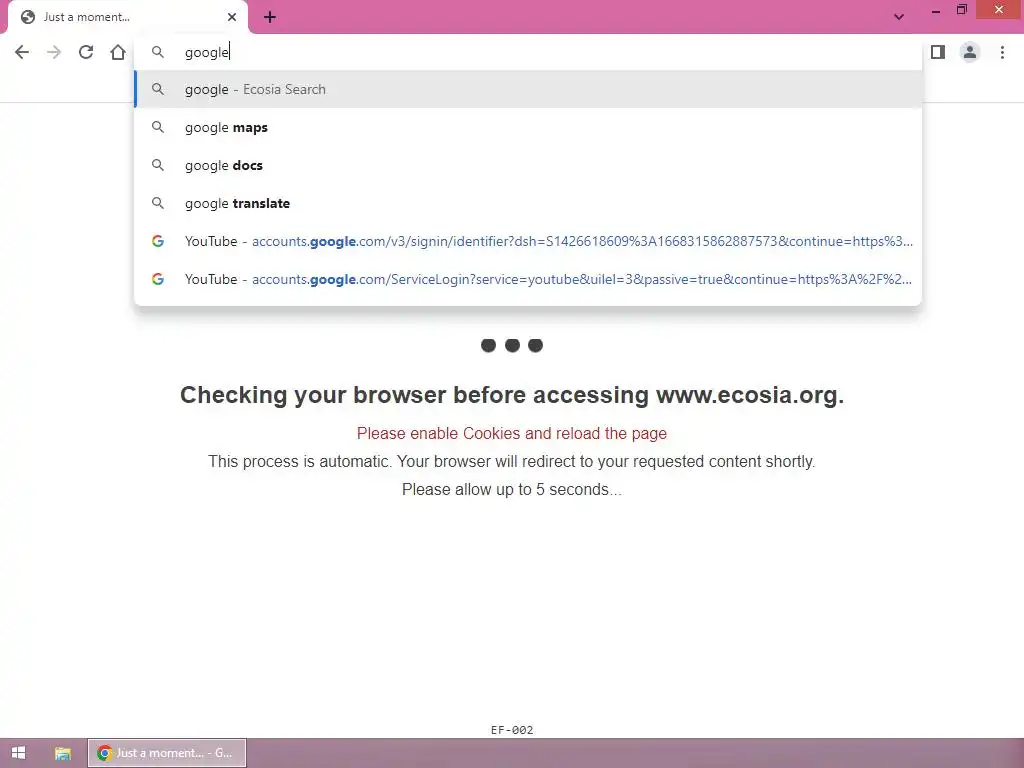Click the search icon in the address bar
This screenshot has height=768, width=1024.
point(157,52)
